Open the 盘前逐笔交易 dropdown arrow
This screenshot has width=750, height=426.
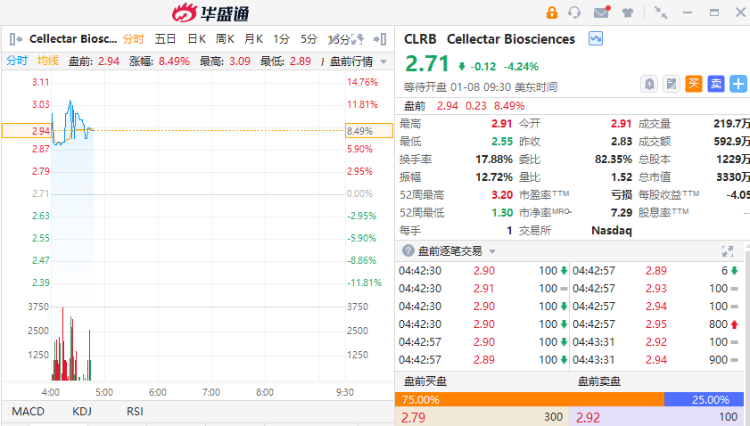tap(492, 251)
